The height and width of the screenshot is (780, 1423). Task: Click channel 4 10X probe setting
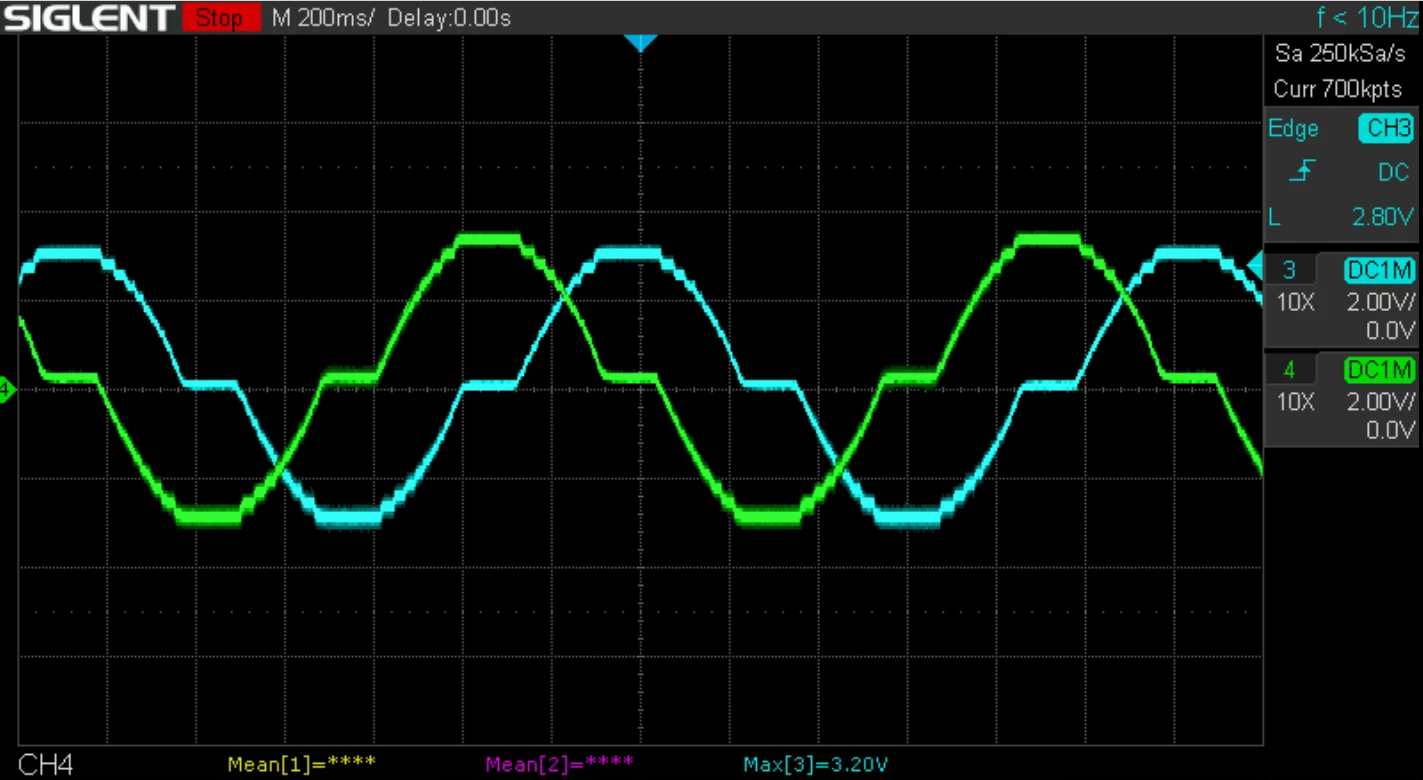click(1295, 401)
